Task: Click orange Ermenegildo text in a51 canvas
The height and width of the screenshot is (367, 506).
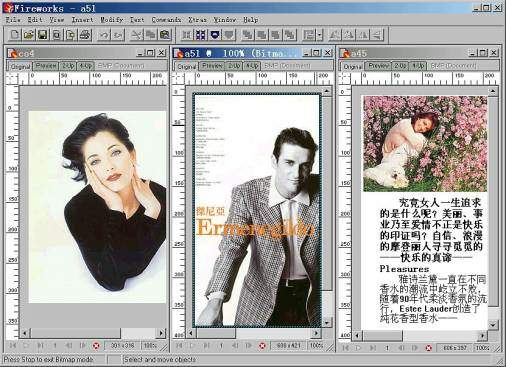Action: click(255, 228)
